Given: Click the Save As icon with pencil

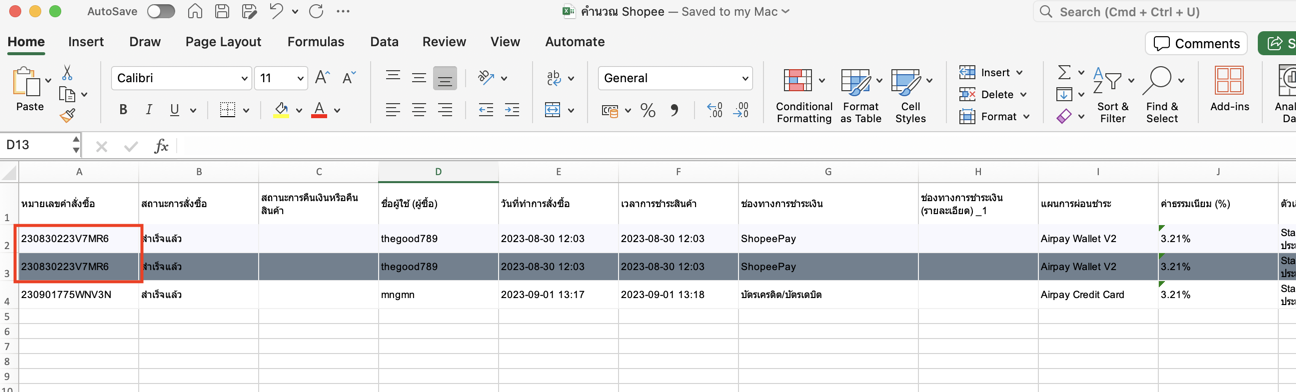Looking at the screenshot, I should pyautogui.click(x=249, y=12).
